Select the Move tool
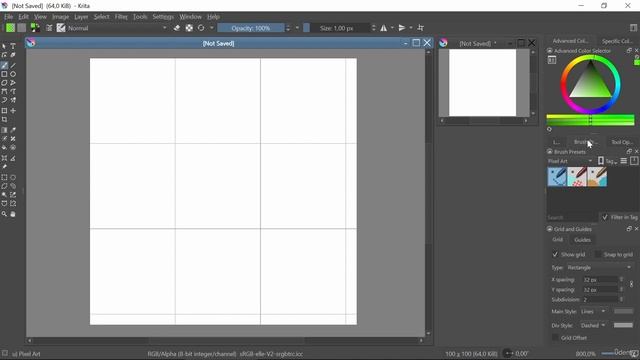 [x=13, y=111]
